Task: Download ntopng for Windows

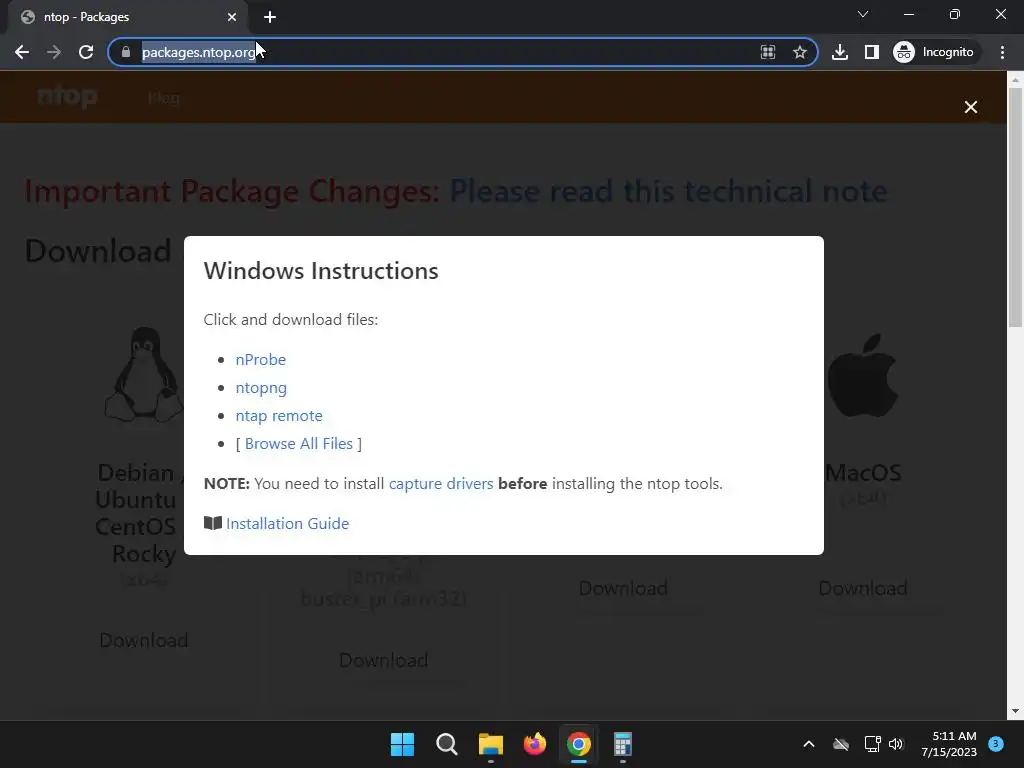Action: (x=261, y=388)
